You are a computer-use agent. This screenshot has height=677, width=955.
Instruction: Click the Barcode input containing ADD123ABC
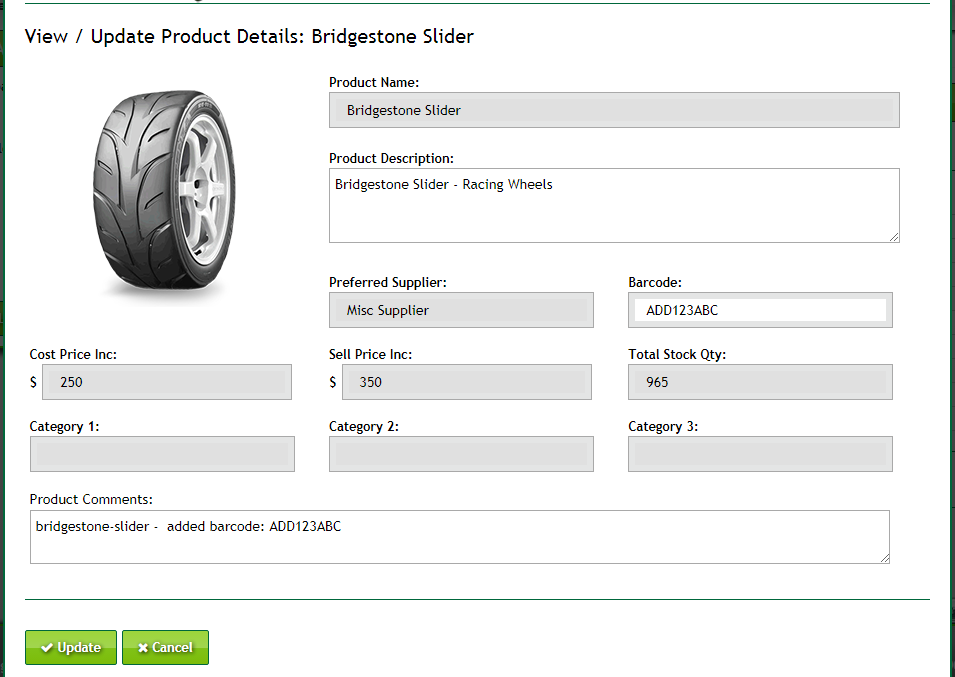[x=760, y=310]
